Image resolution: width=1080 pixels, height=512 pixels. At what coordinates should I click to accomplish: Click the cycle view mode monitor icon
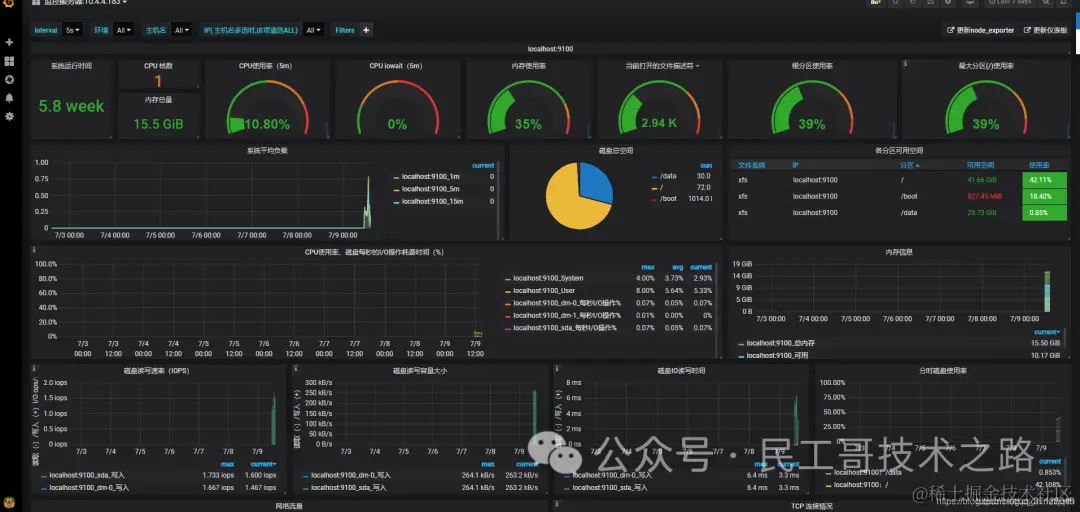pyautogui.click(x=970, y=3)
